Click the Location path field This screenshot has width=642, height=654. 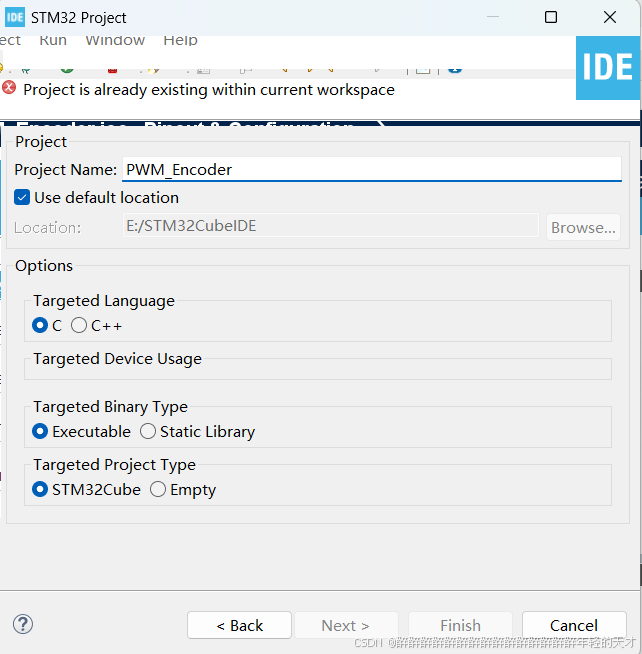[331, 226]
